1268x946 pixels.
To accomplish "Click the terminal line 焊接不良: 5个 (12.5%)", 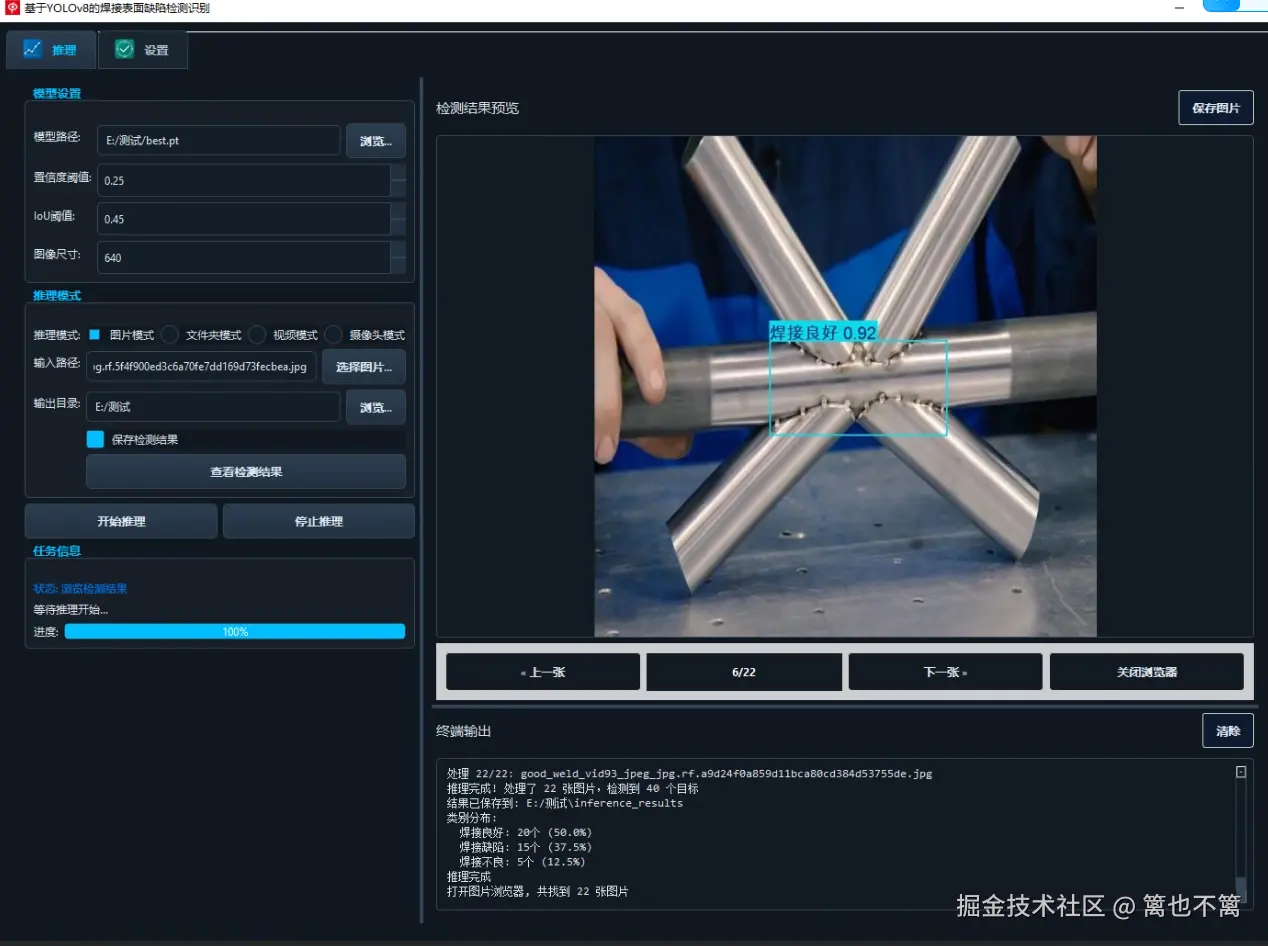I will pyautogui.click(x=522, y=861).
